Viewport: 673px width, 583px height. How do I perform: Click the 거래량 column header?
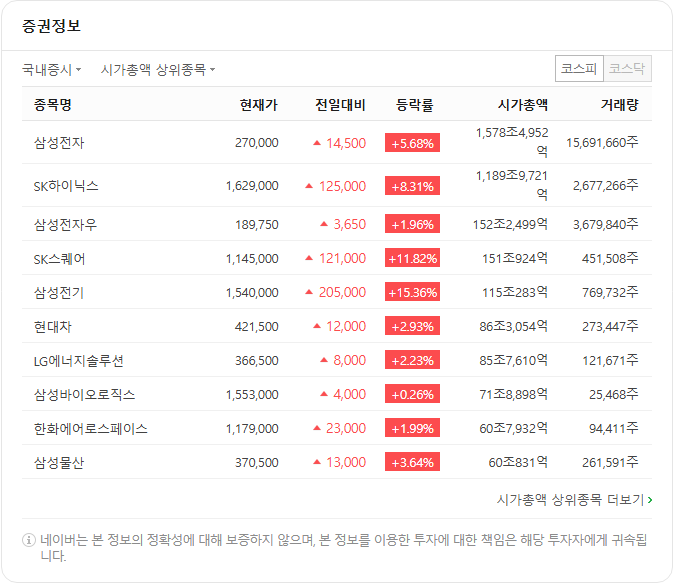tap(620, 104)
